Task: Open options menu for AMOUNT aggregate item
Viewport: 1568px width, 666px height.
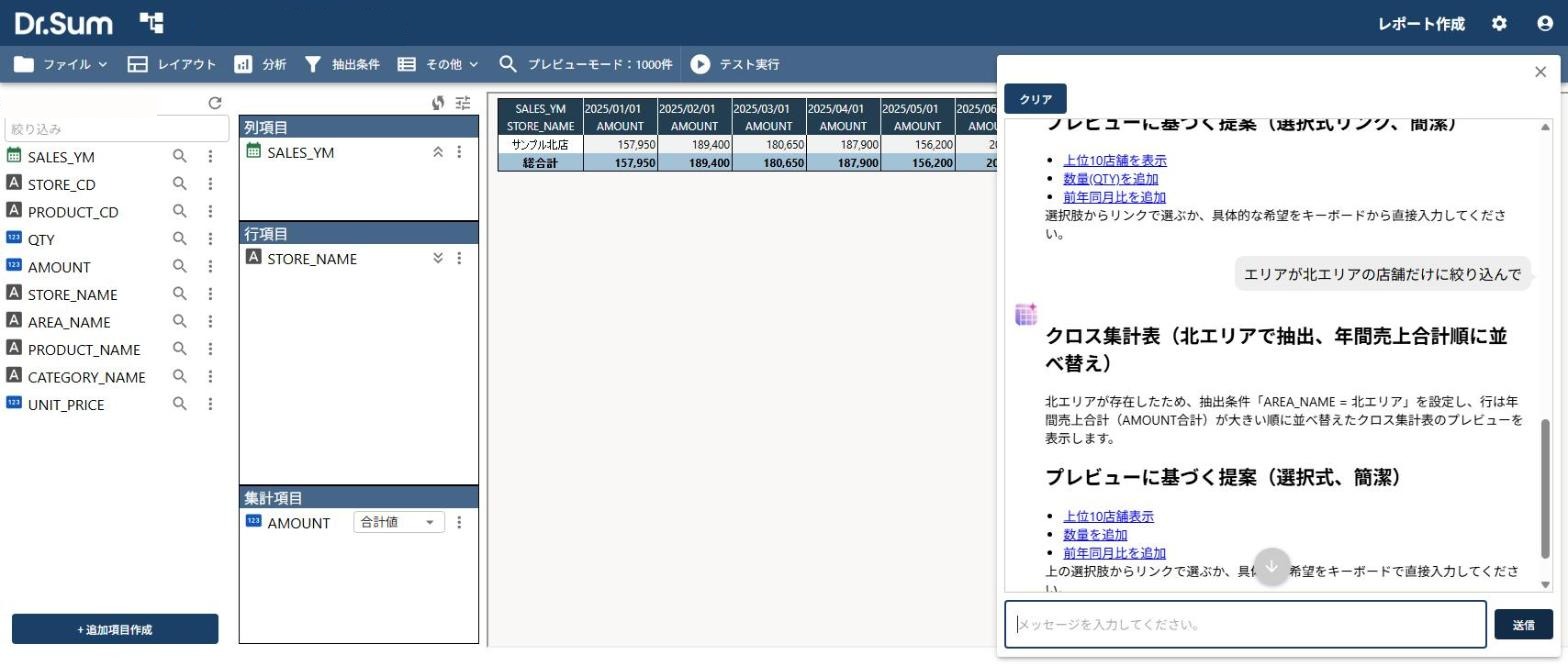Action: 459,522
